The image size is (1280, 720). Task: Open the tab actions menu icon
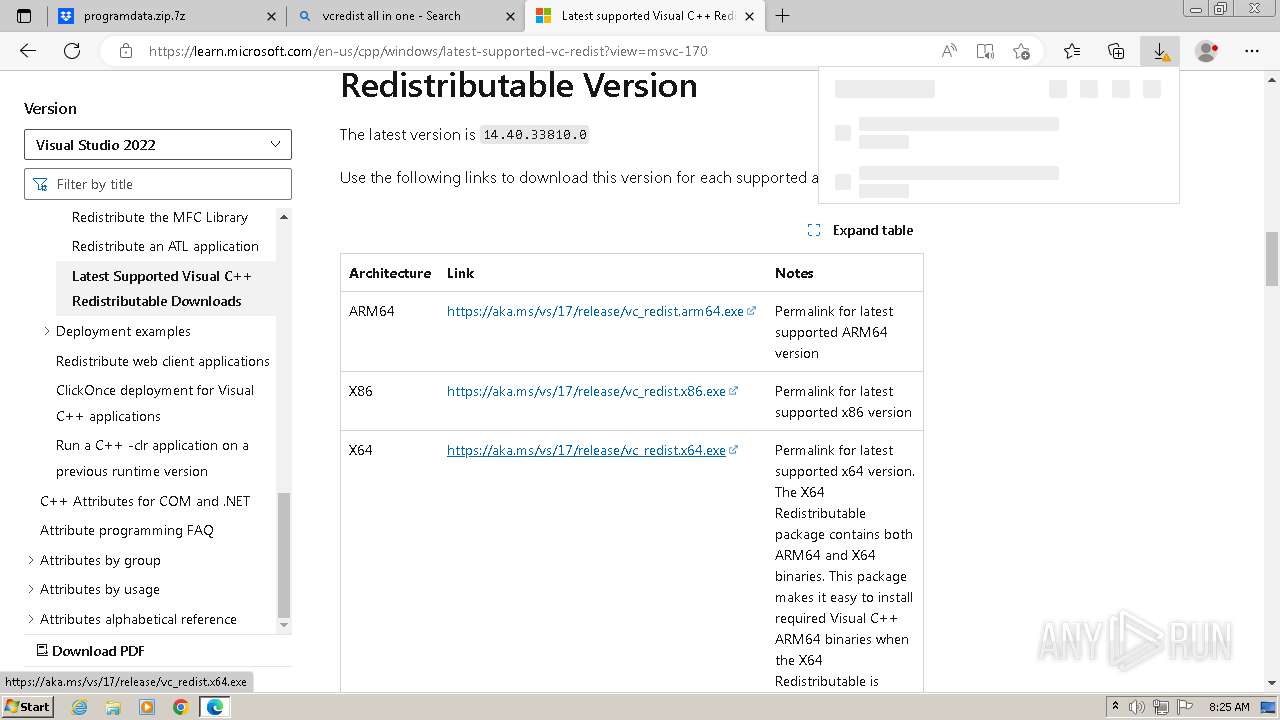tap(24, 16)
